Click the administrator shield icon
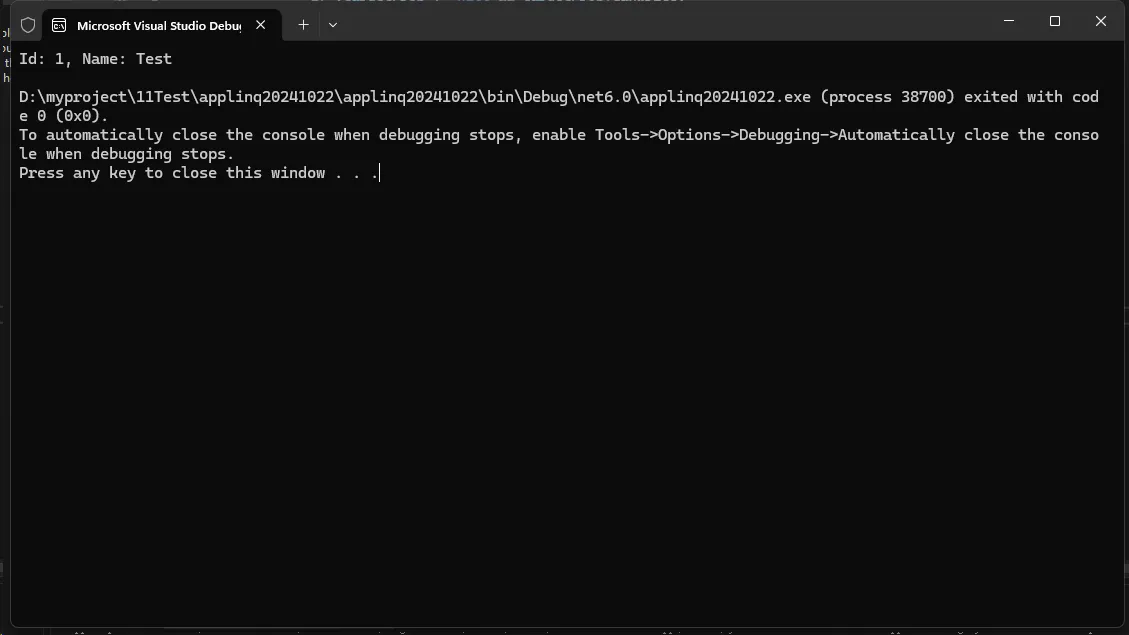The height and width of the screenshot is (635, 1129). point(28,25)
